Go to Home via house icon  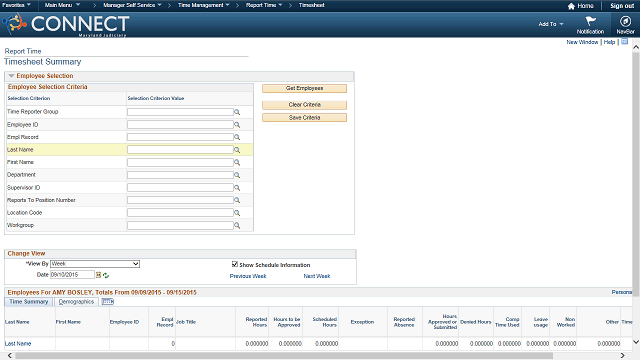tap(571, 6)
